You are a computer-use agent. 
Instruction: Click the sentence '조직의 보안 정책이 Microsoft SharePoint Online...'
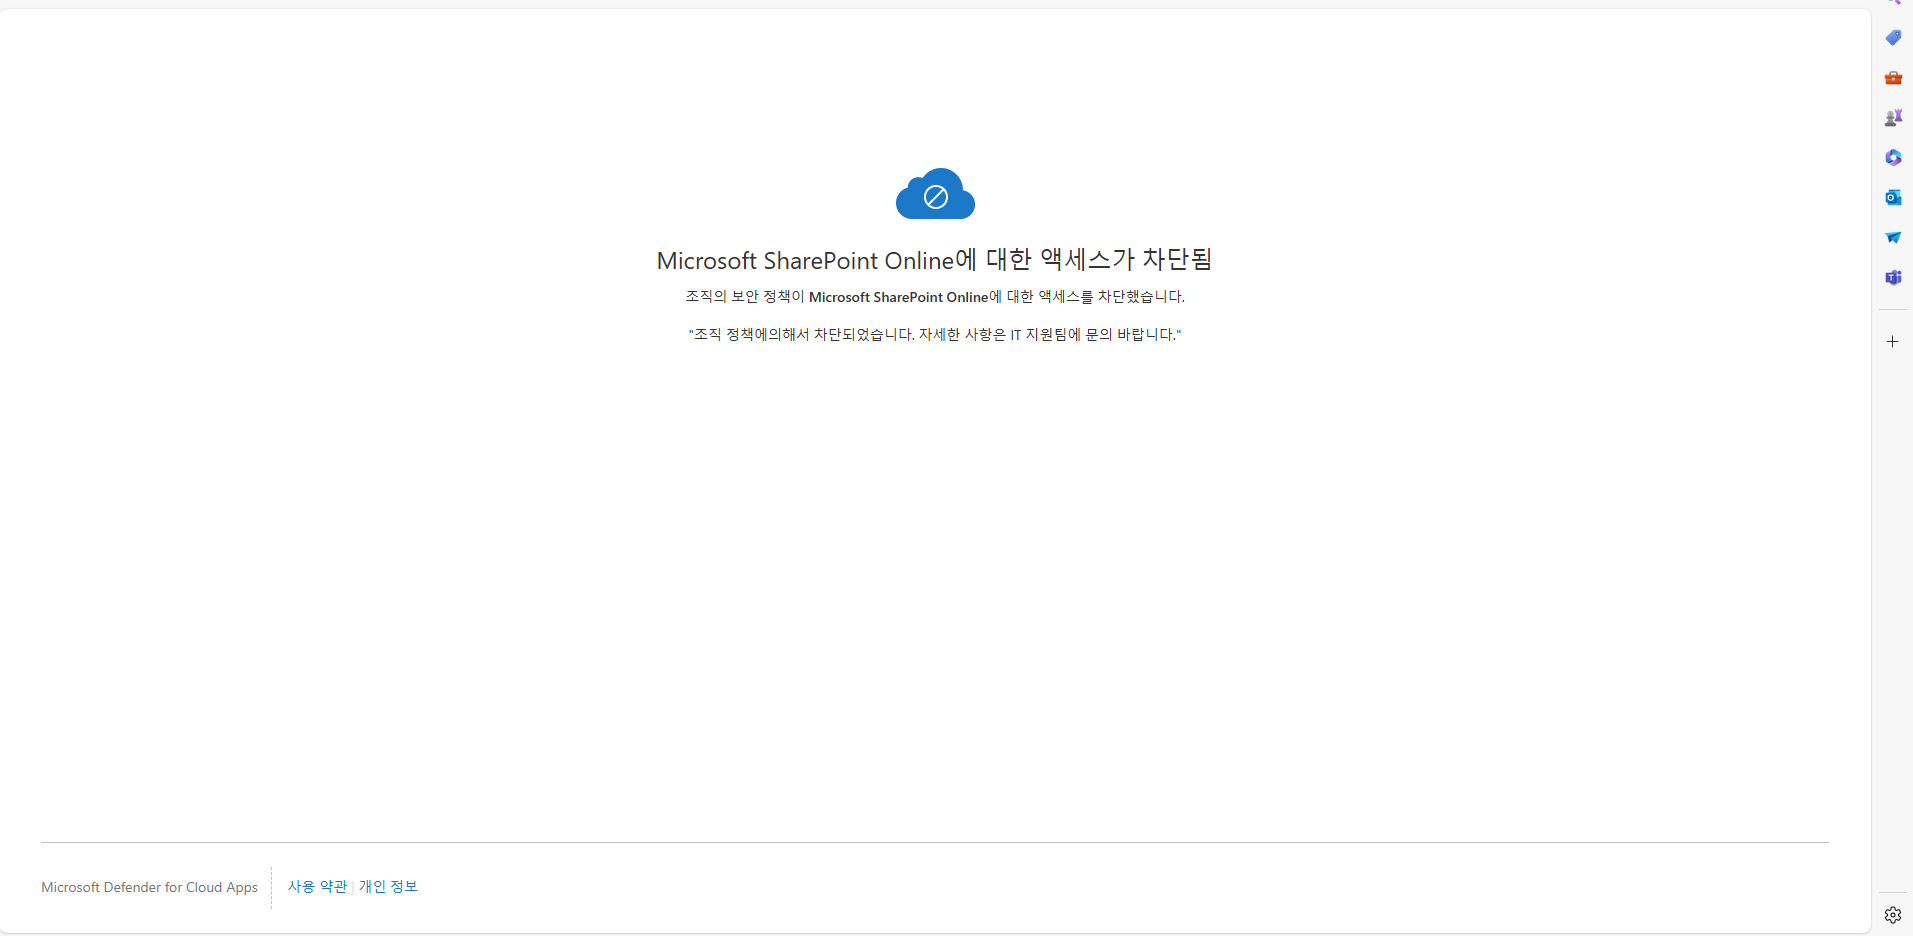[x=934, y=297]
